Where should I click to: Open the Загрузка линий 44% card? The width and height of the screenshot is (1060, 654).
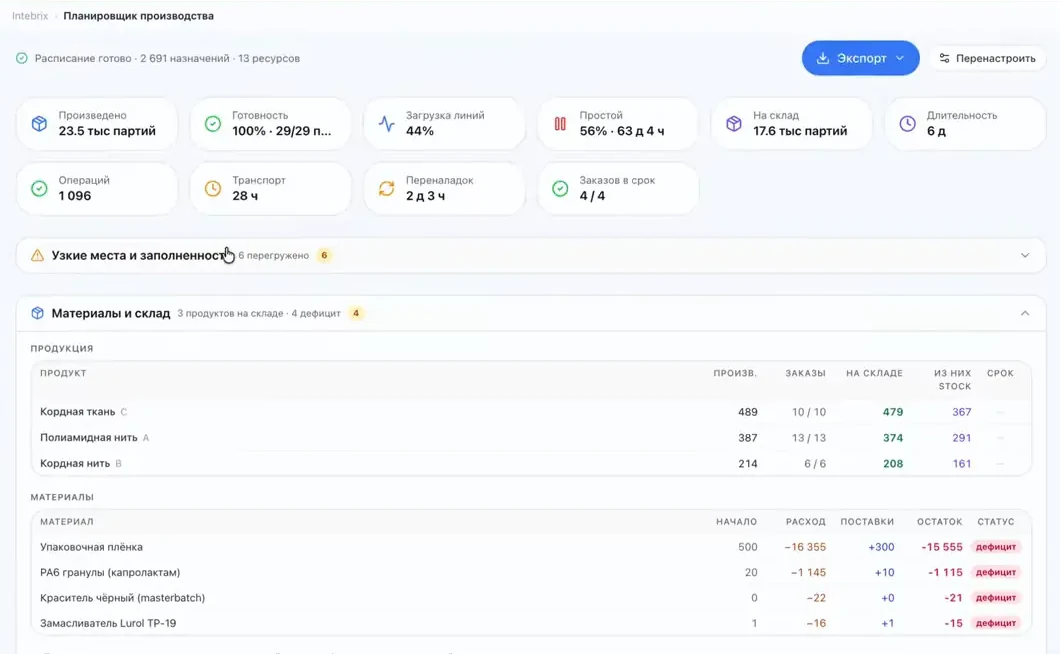[444, 124]
